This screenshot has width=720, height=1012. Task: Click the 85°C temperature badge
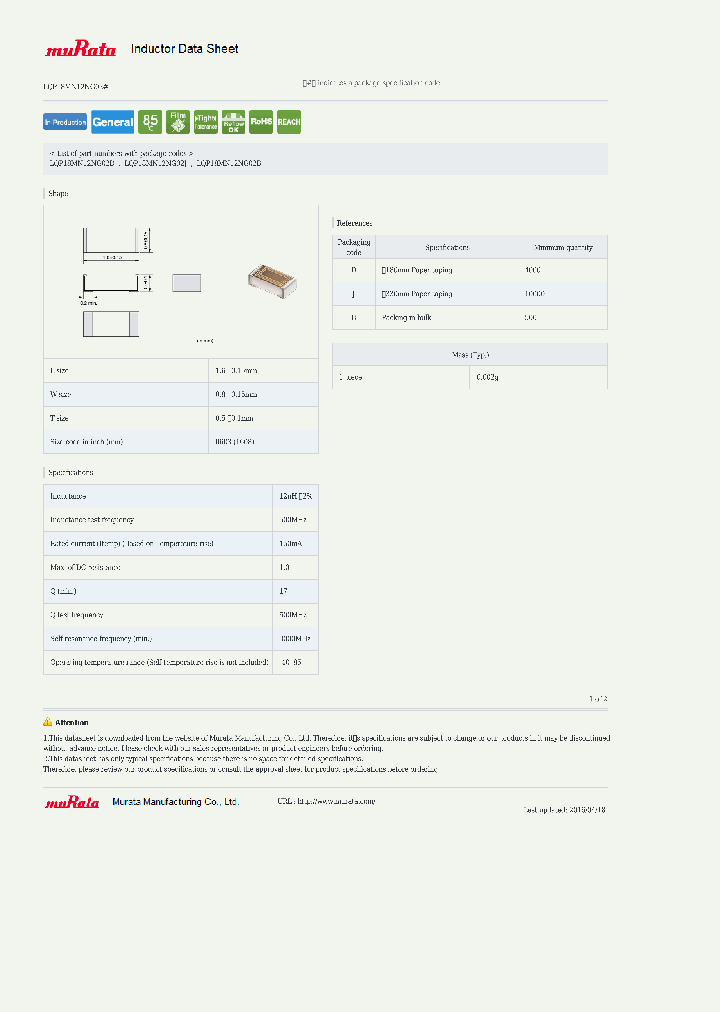150,122
